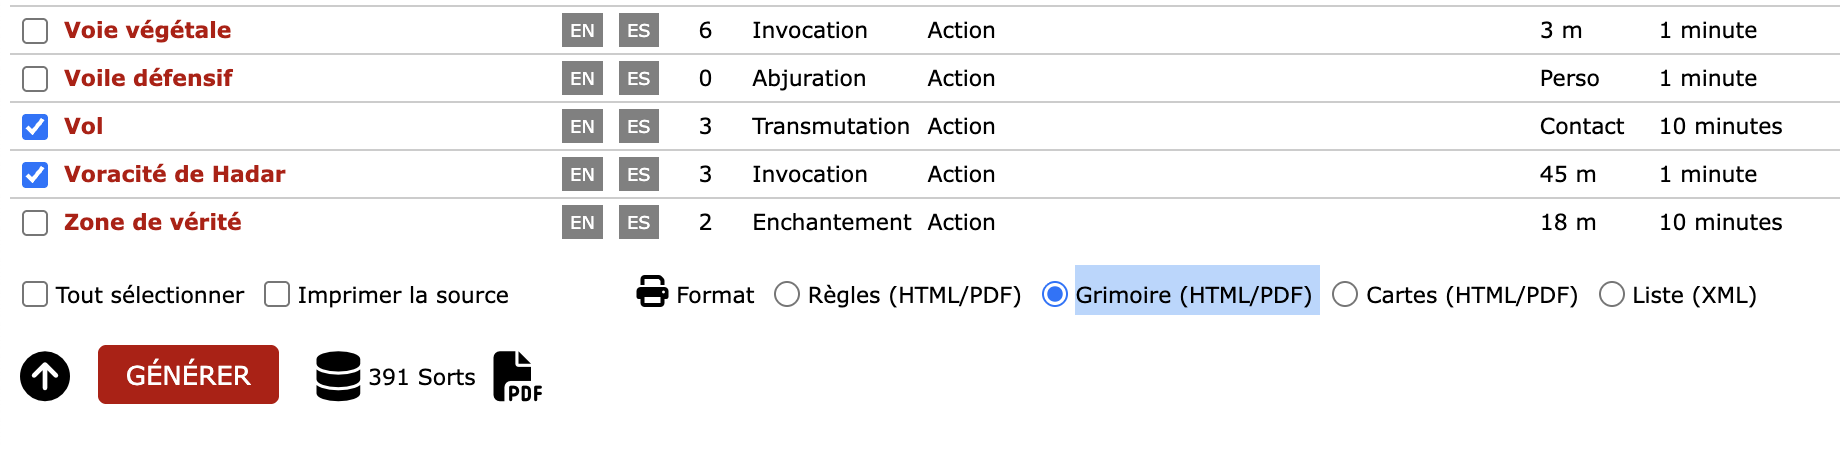
Task: Select the Liste (XML) format radio
Action: (x=1612, y=294)
